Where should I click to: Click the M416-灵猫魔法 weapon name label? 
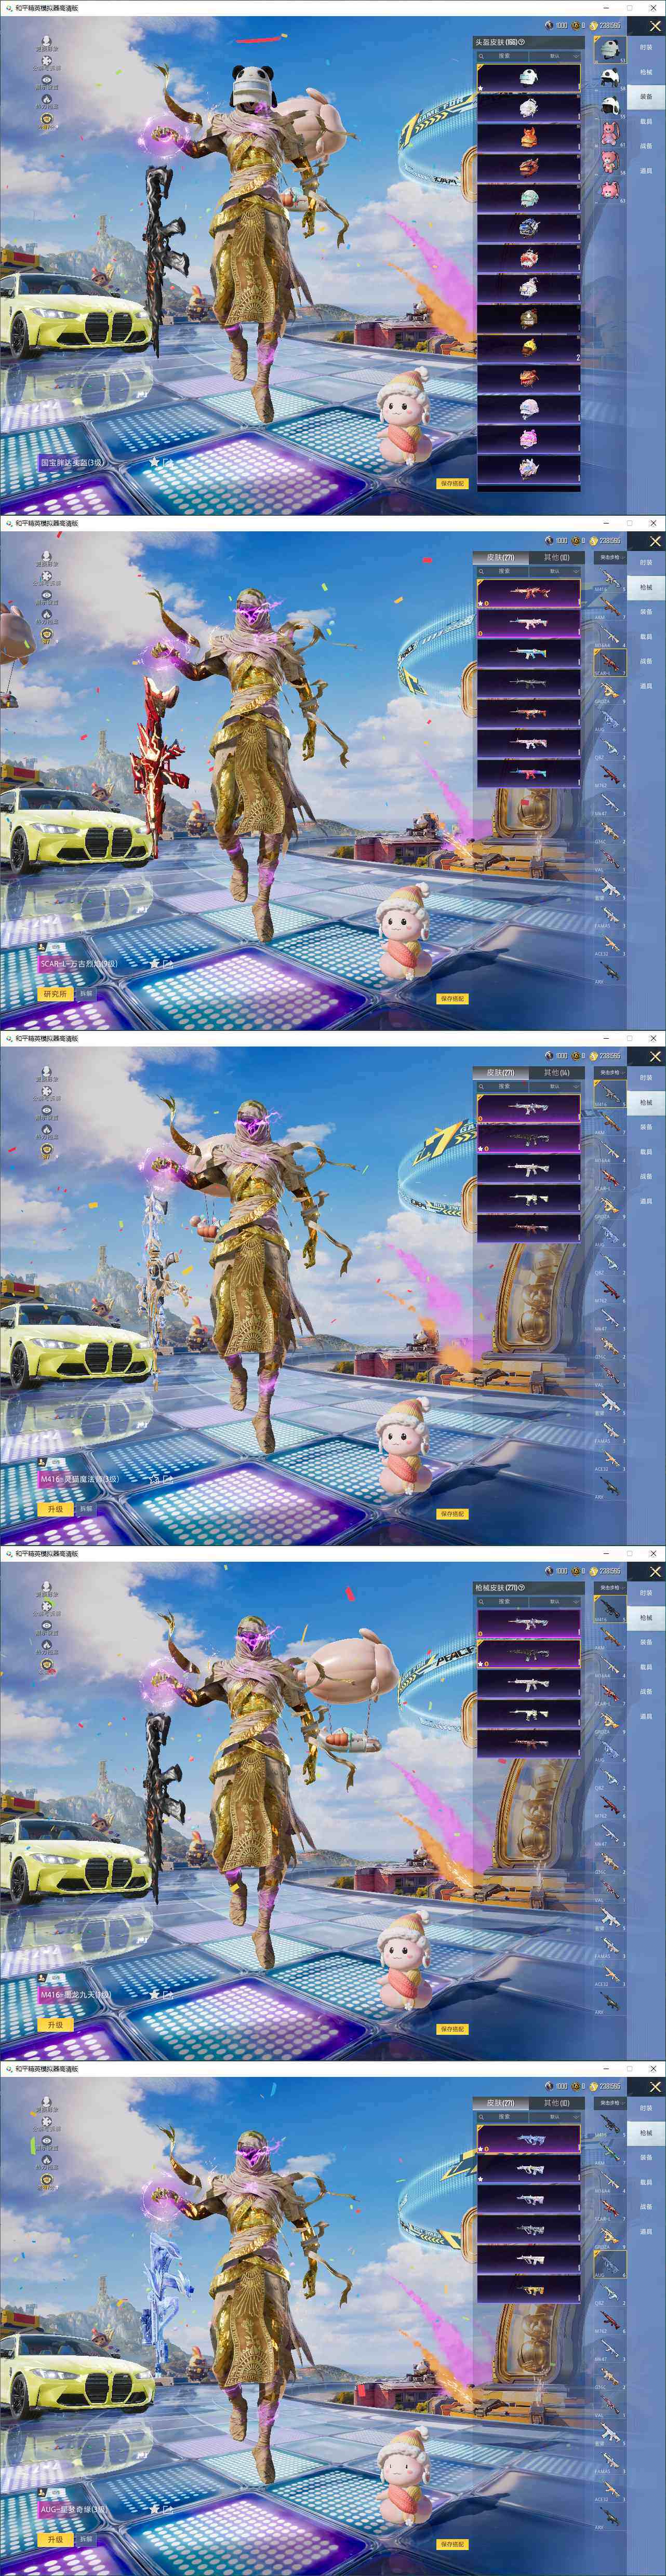[79, 1479]
